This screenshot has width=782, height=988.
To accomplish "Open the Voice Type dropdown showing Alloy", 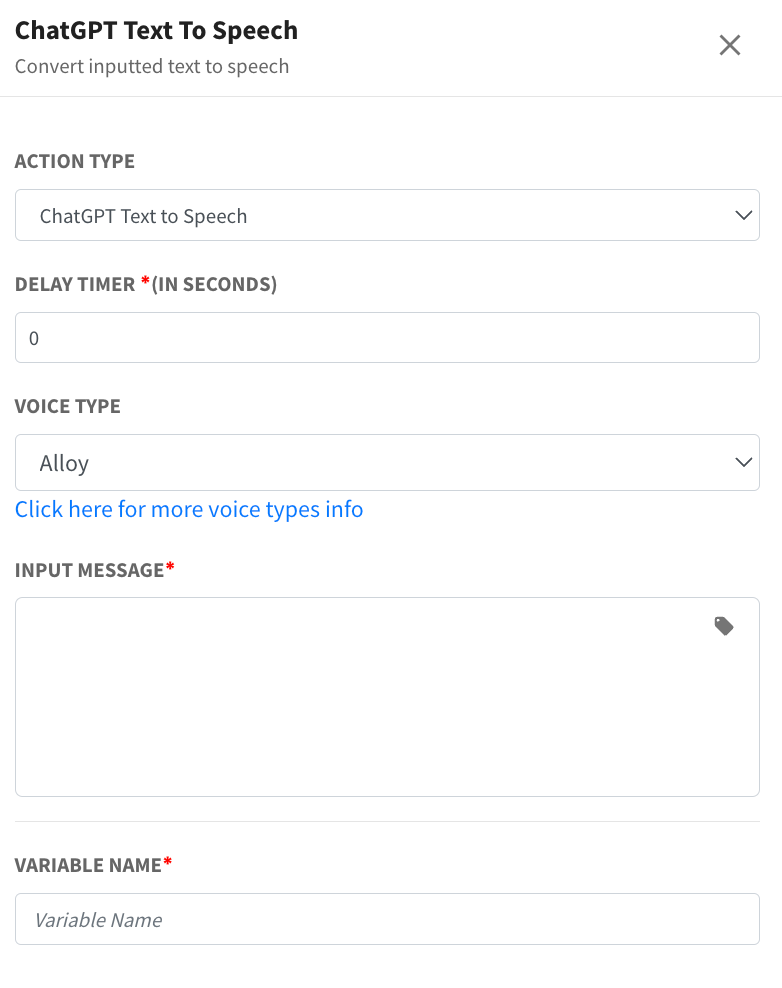I will pyautogui.click(x=387, y=462).
